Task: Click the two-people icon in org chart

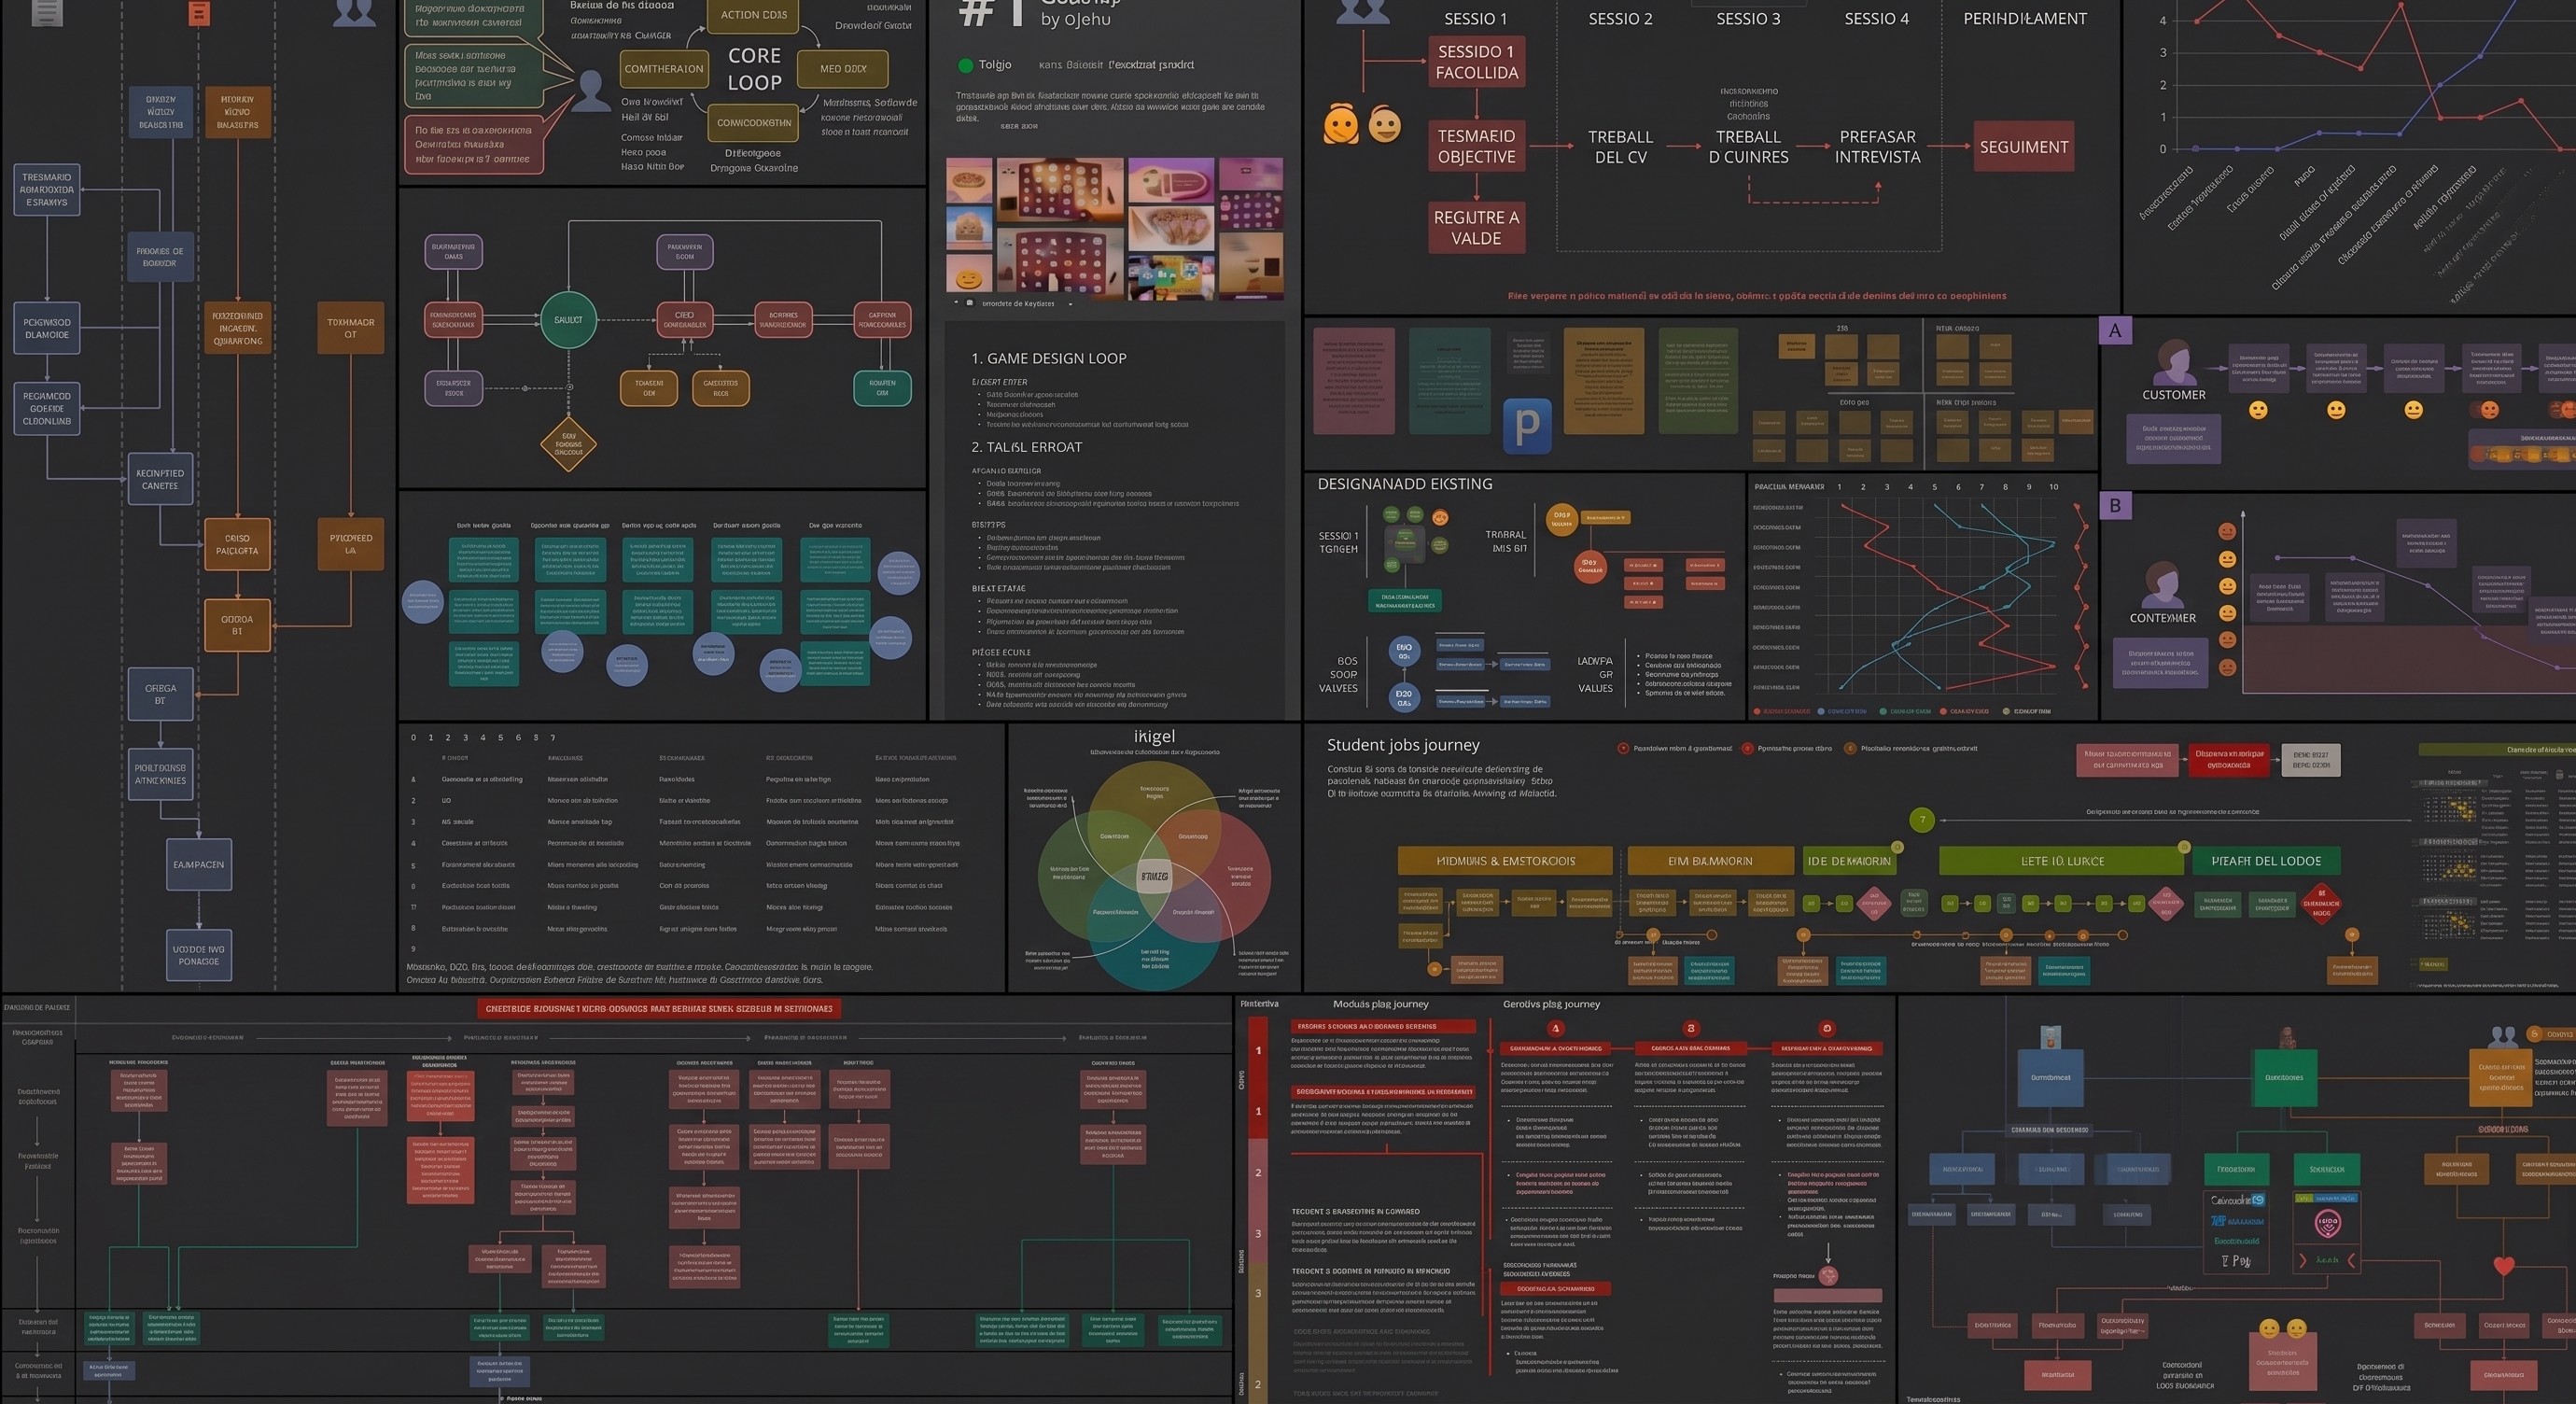Action: [2503, 1037]
